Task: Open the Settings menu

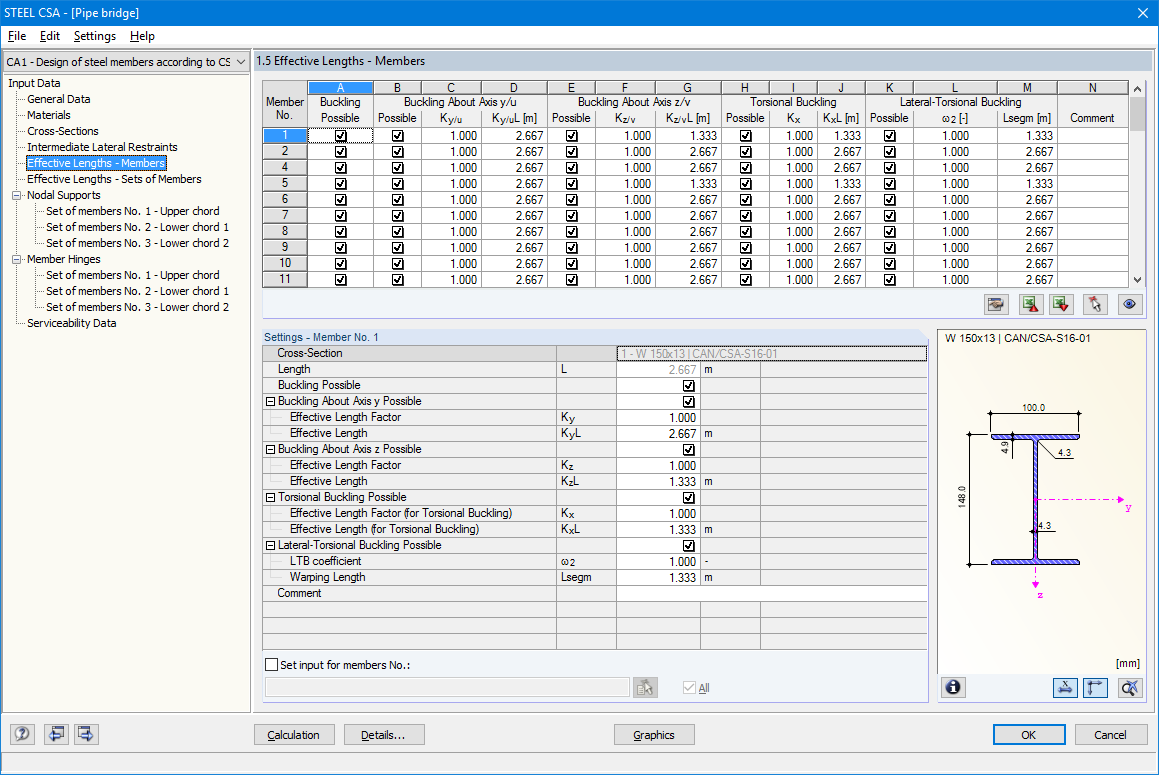Action: tap(95, 36)
